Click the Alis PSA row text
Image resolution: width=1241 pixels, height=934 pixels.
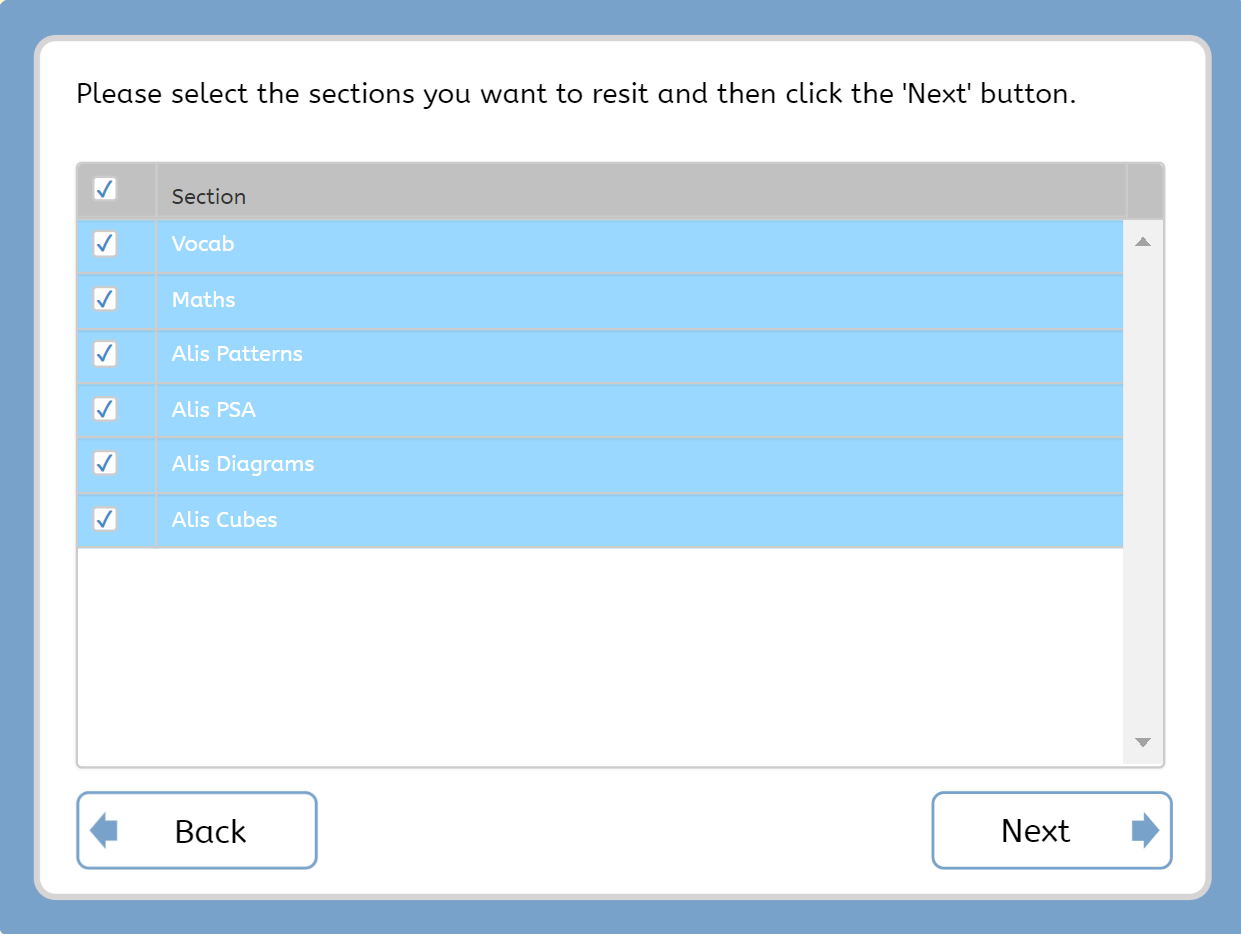click(214, 410)
